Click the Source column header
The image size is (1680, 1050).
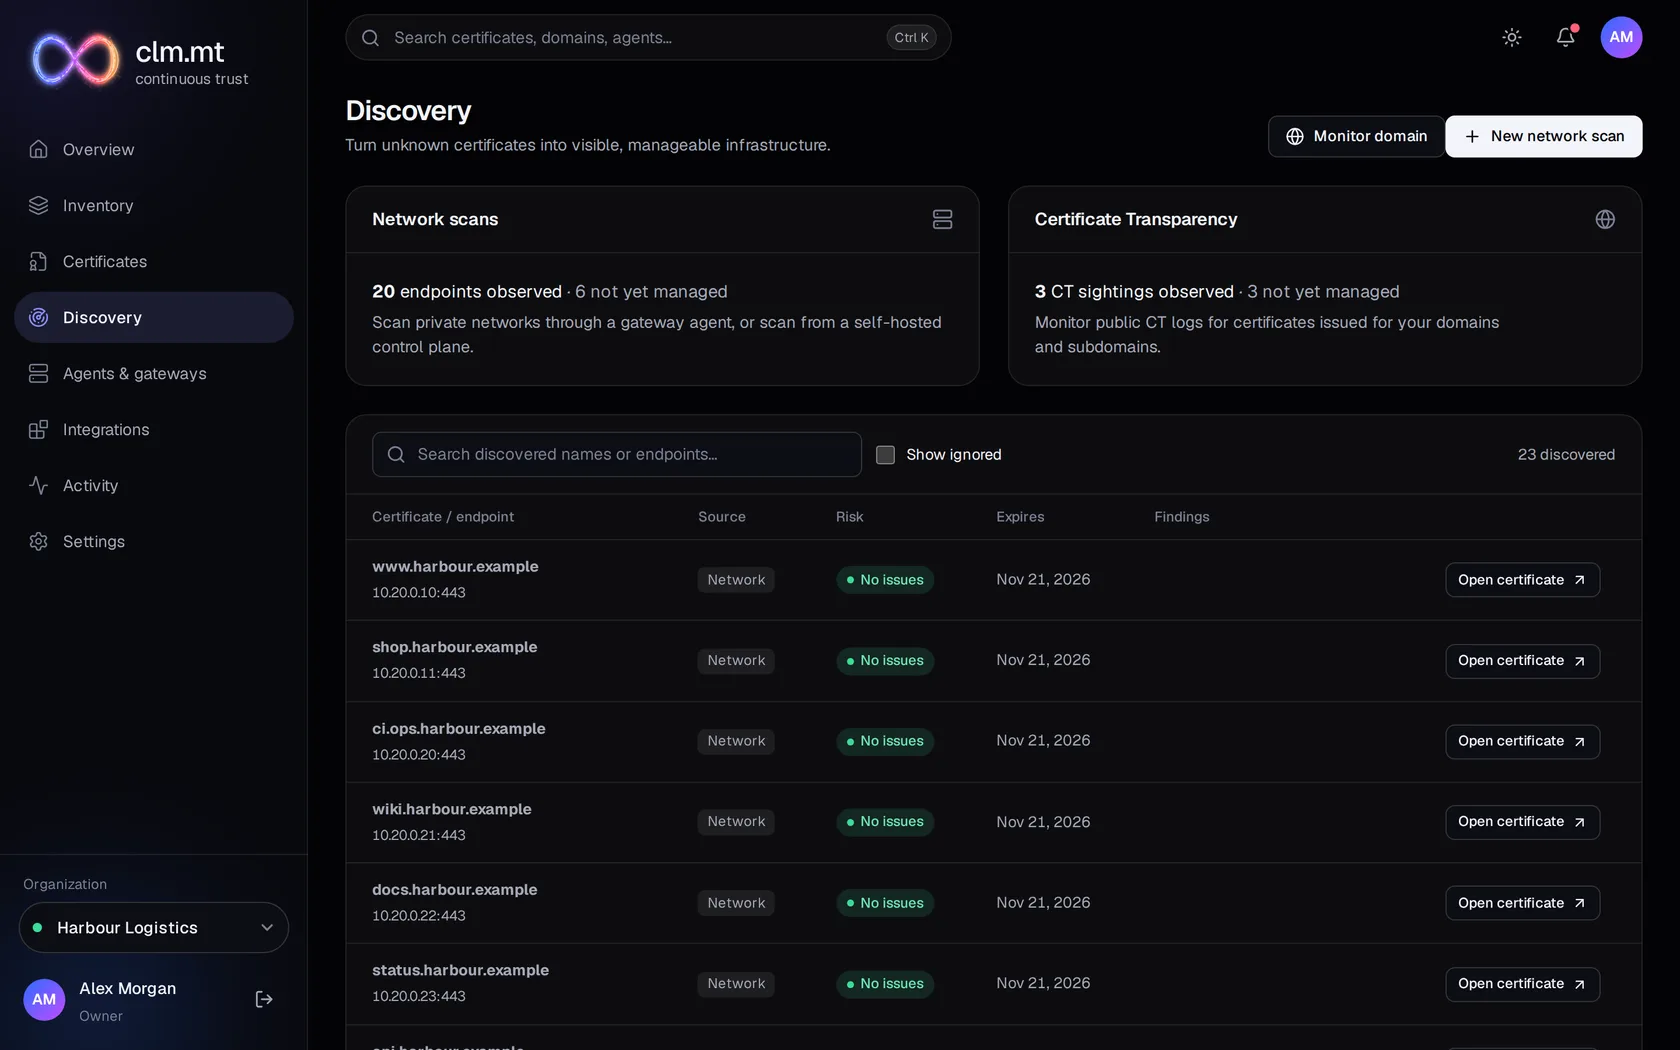722,517
